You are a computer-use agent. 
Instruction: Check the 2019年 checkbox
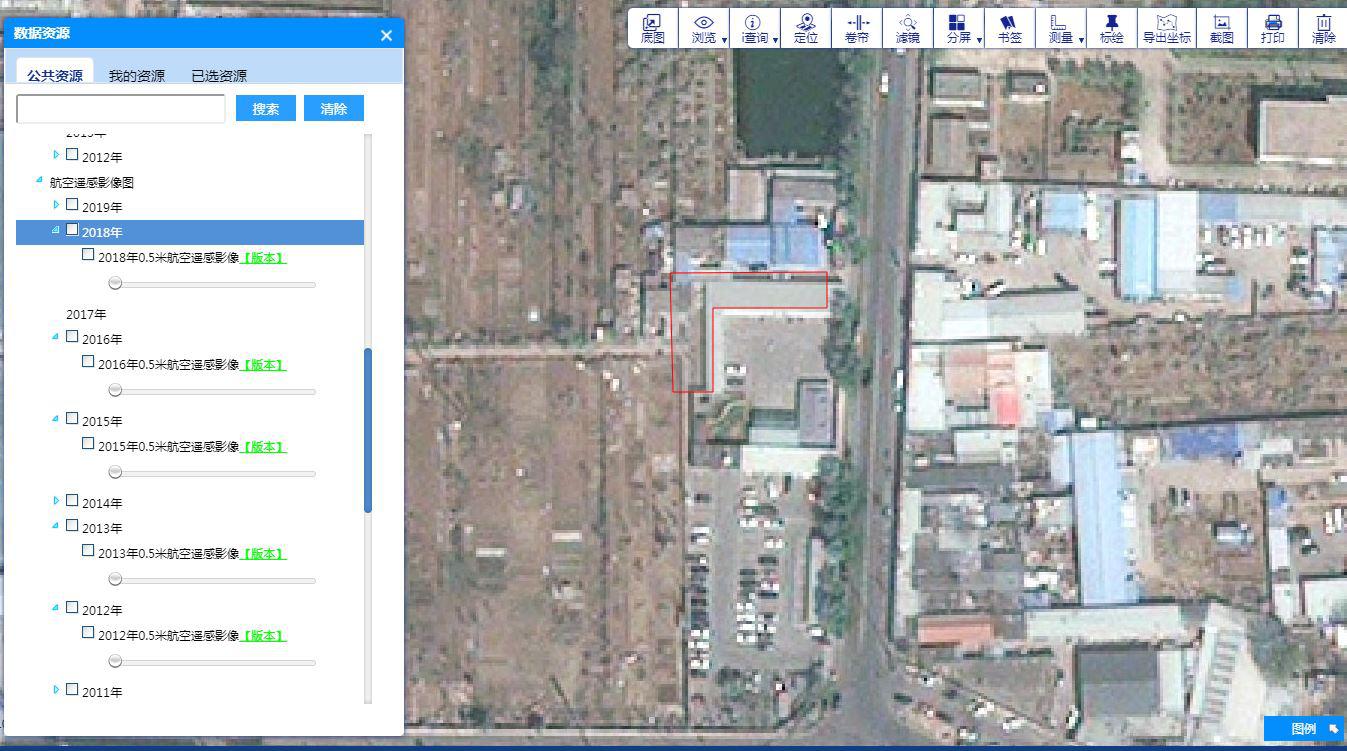click(72, 205)
